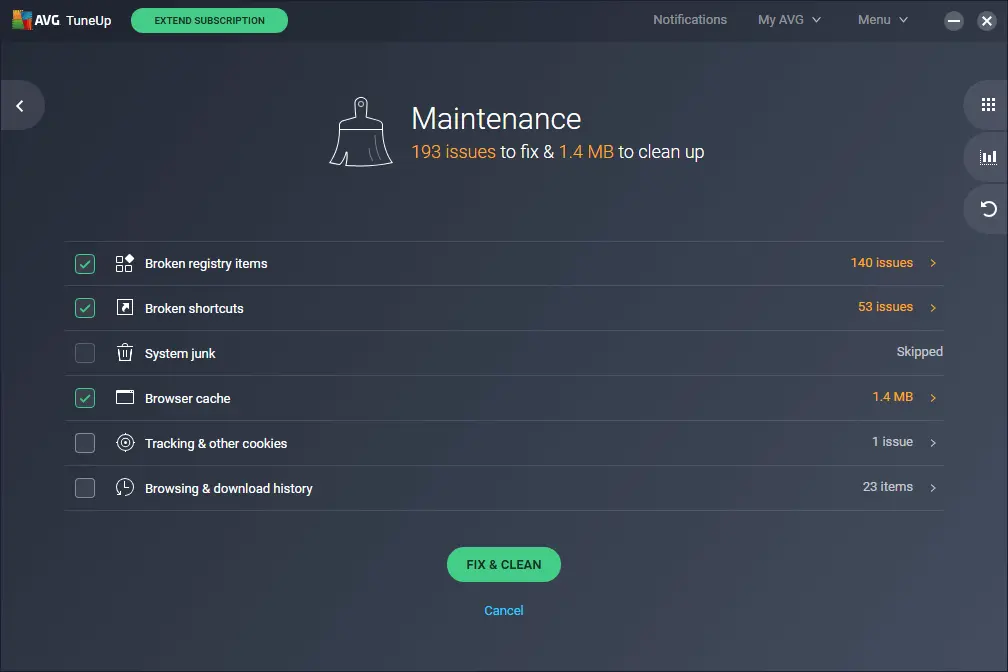Click the Tracking & other cookies label
Image resolution: width=1008 pixels, height=672 pixels.
[216, 444]
